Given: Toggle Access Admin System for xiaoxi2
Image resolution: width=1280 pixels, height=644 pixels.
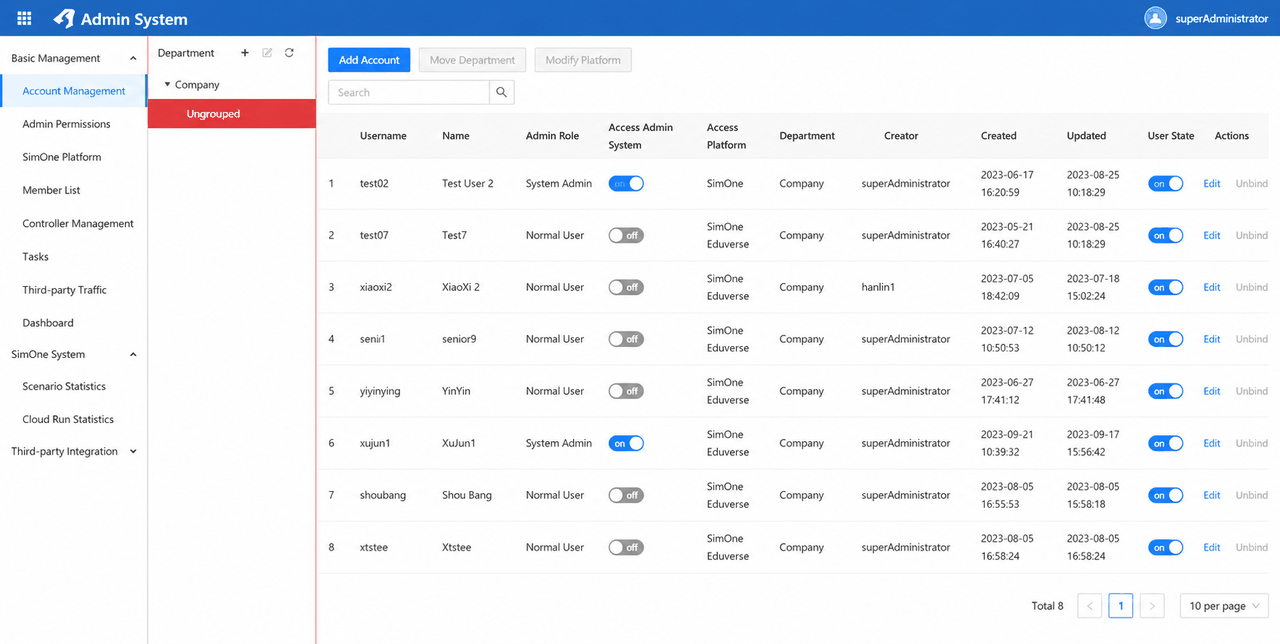Looking at the screenshot, I should [626, 287].
